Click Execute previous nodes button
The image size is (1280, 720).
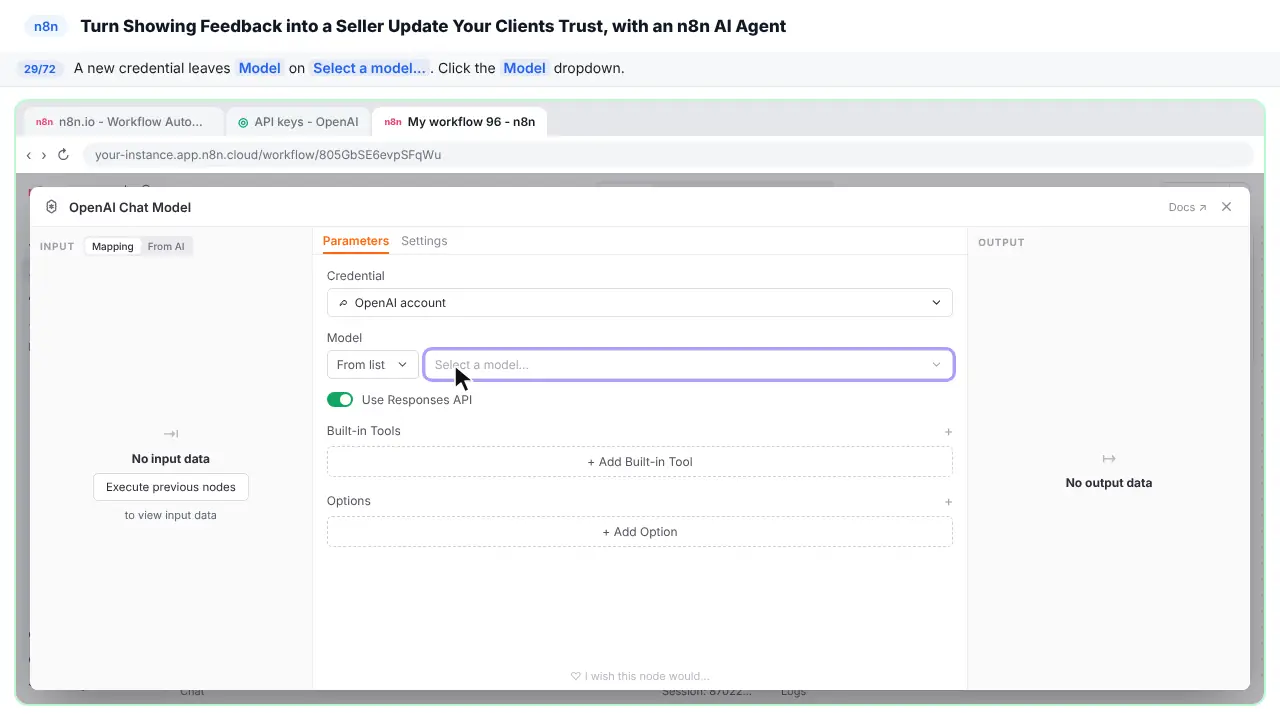(x=171, y=487)
